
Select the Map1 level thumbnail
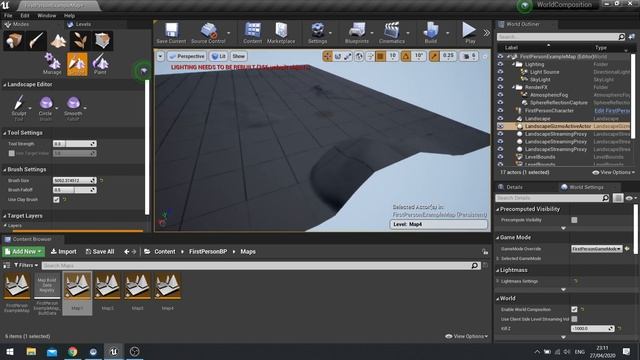(x=77, y=293)
